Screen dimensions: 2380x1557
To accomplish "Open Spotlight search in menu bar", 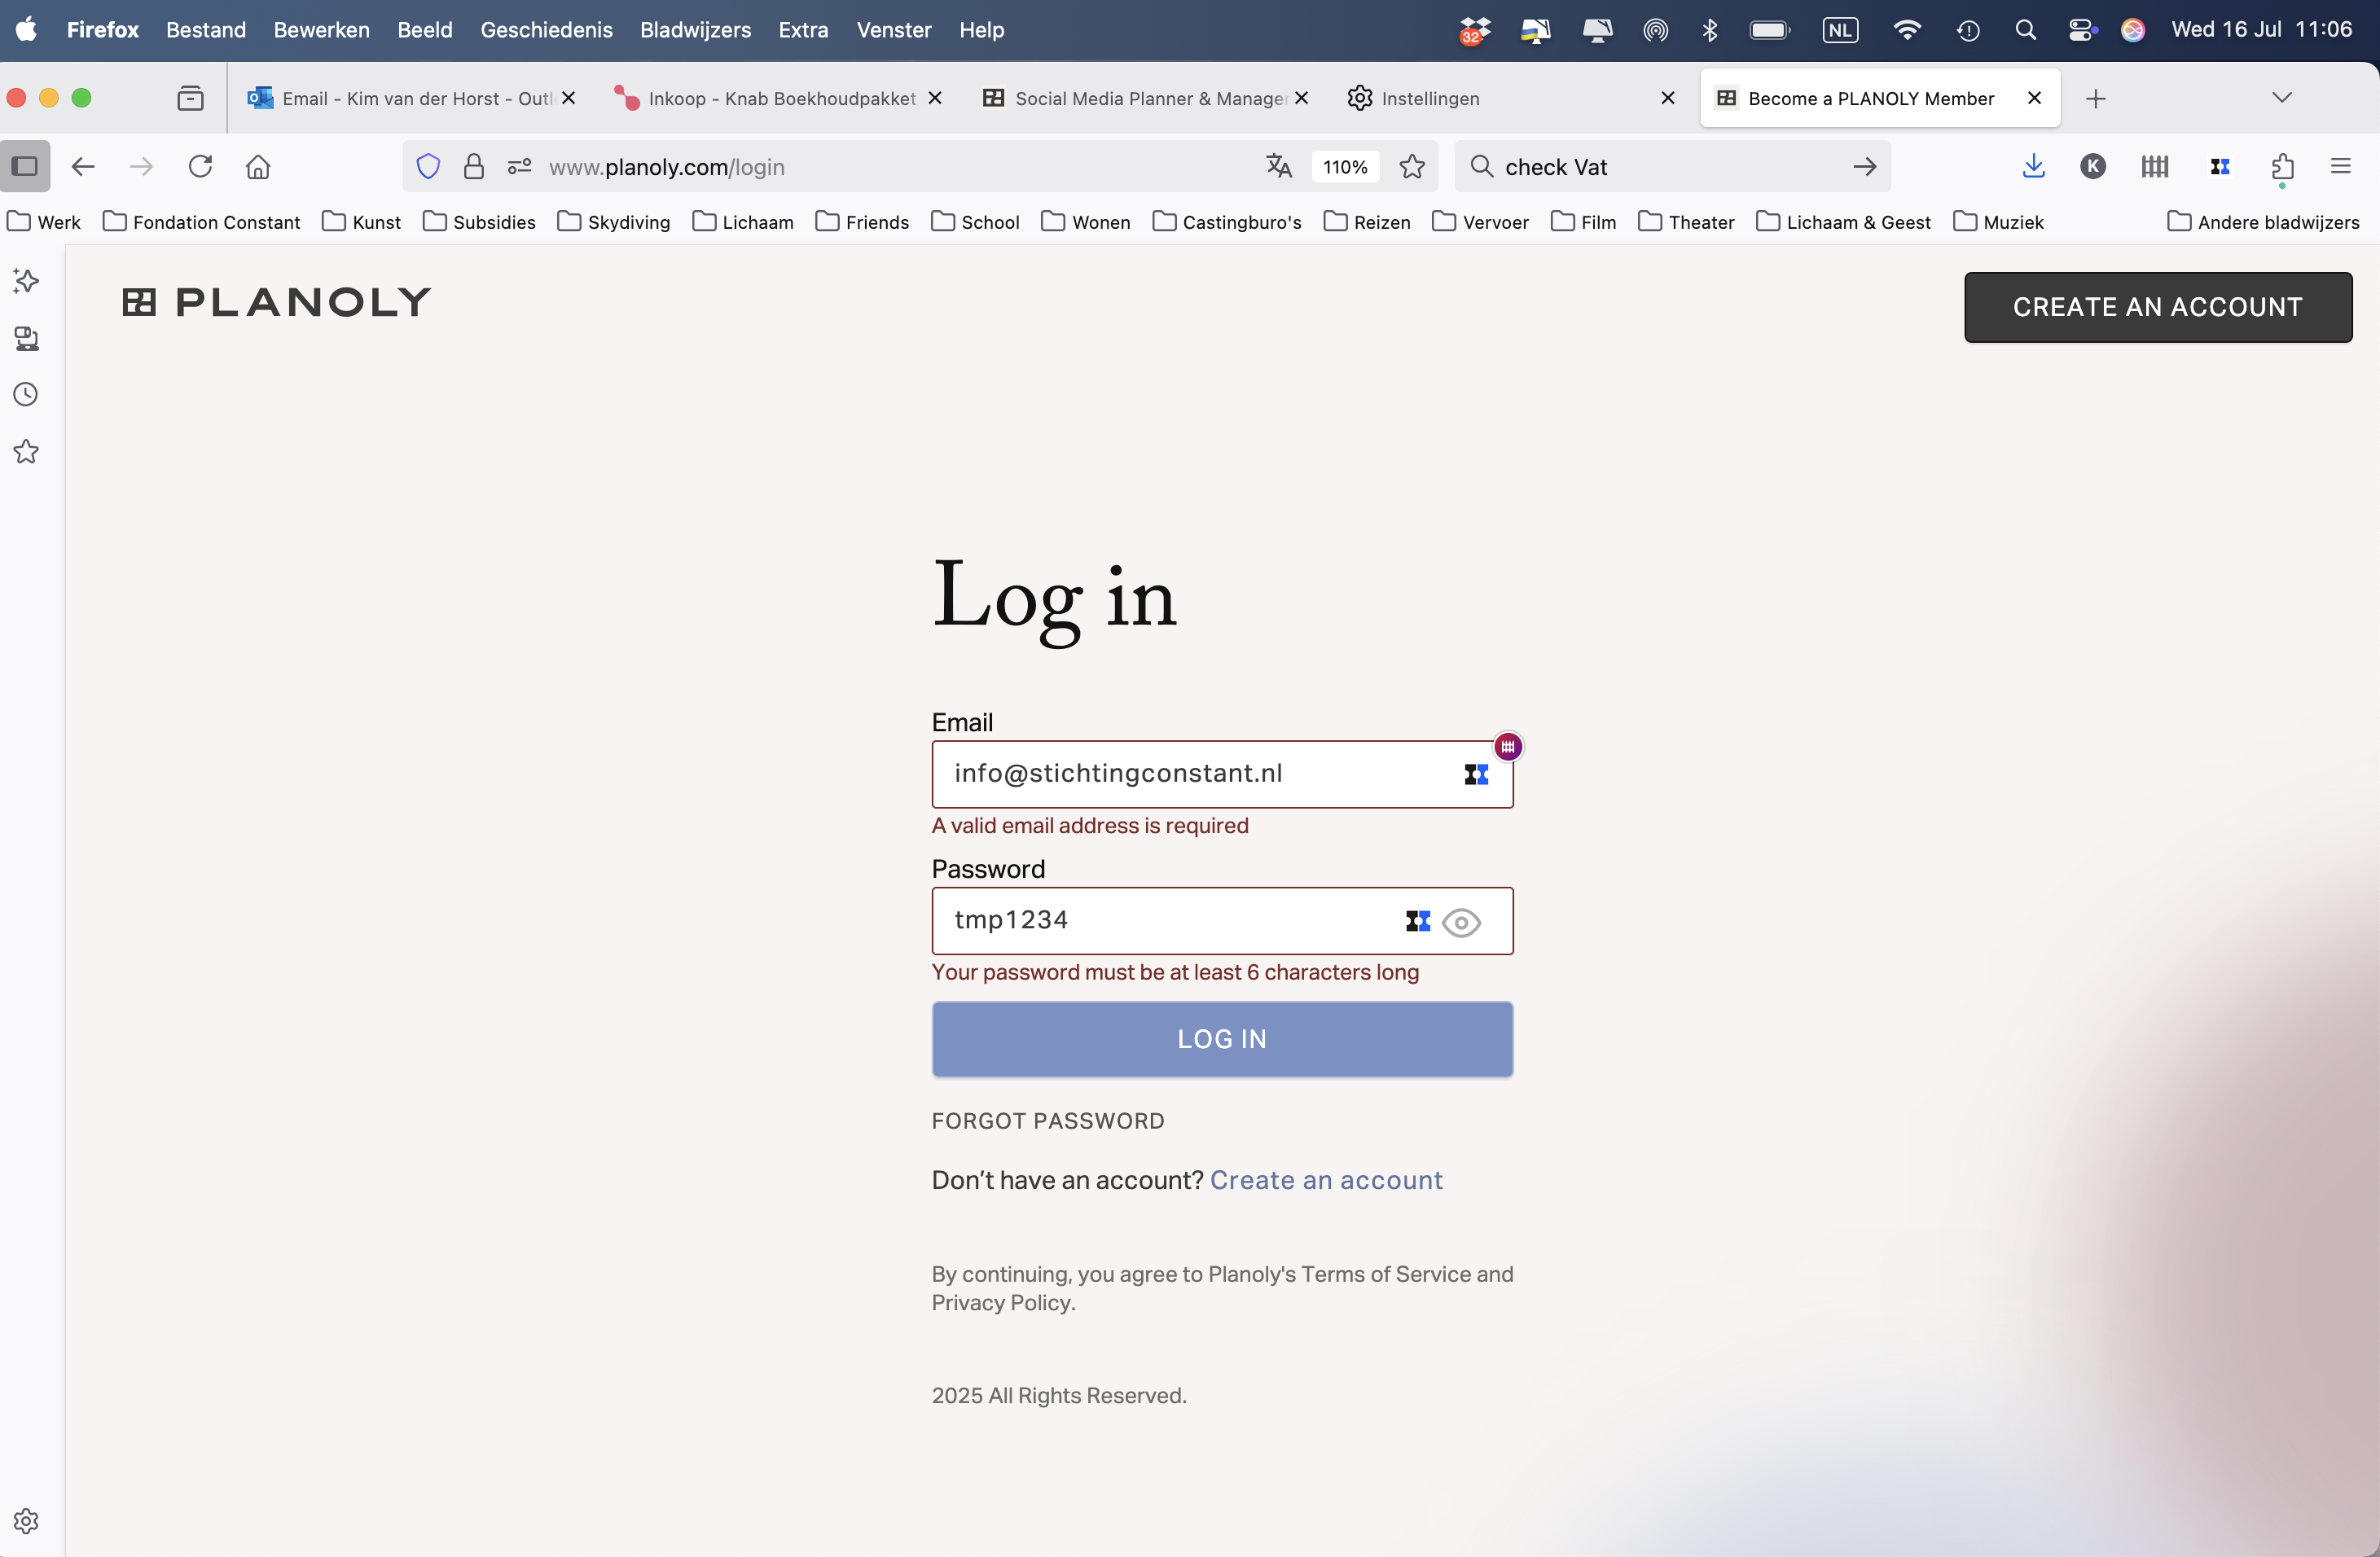I will [x=2025, y=30].
